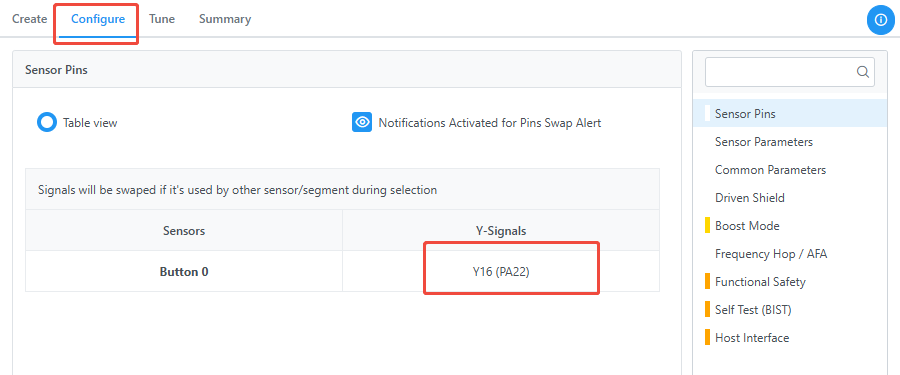Image resolution: width=900 pixels, height=375 pixels.
Task: Select Self Test (BIST) entry
Action: [x=790, y=310]
